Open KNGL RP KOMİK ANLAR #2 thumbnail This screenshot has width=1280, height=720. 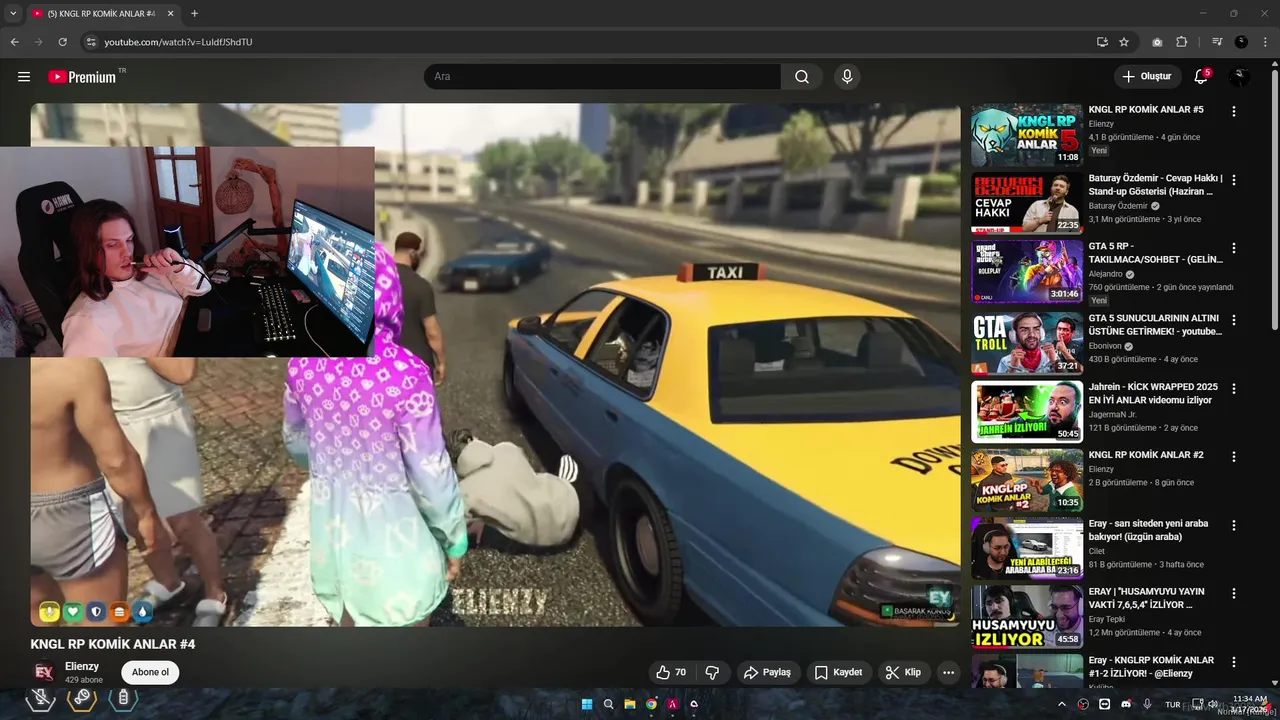point(1027,480)
